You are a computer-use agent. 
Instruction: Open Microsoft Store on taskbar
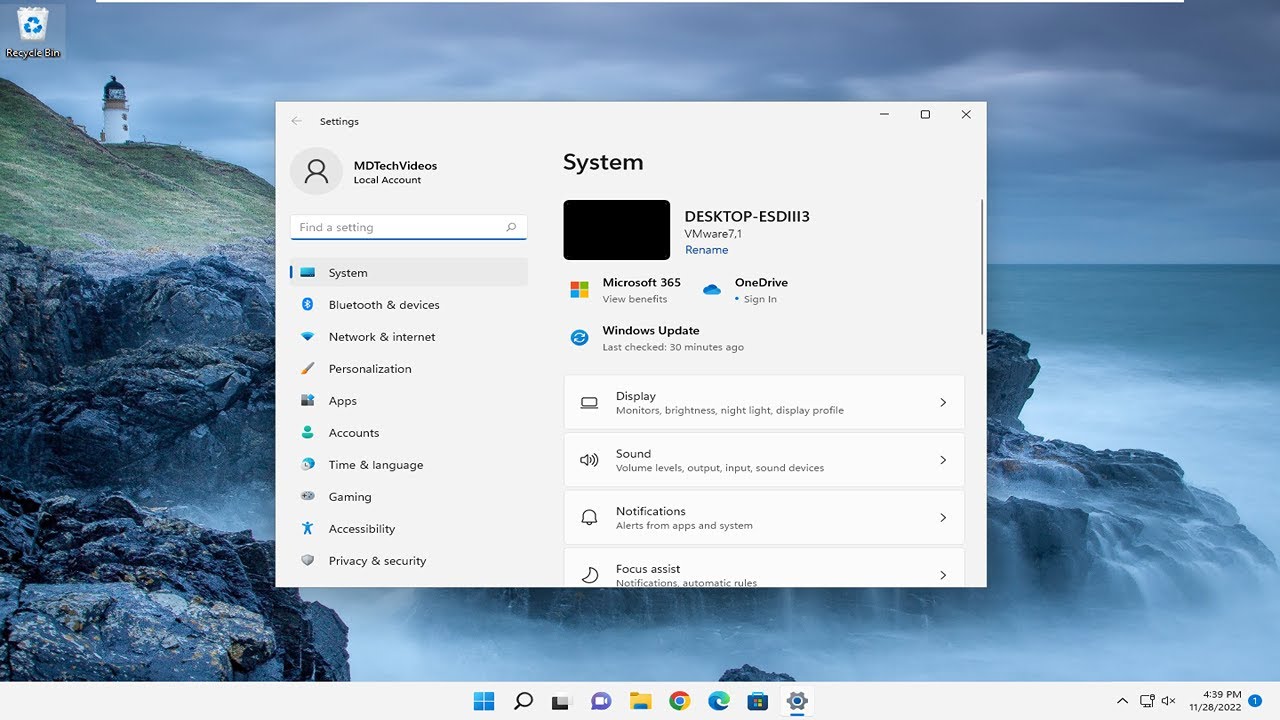click(x=757, y=701)
